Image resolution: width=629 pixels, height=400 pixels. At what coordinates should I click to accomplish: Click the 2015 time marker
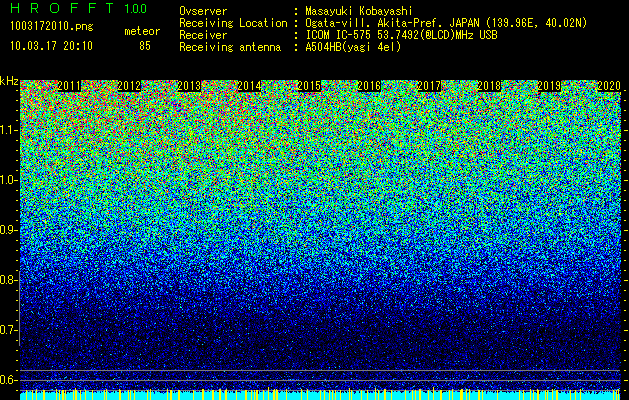309,86
